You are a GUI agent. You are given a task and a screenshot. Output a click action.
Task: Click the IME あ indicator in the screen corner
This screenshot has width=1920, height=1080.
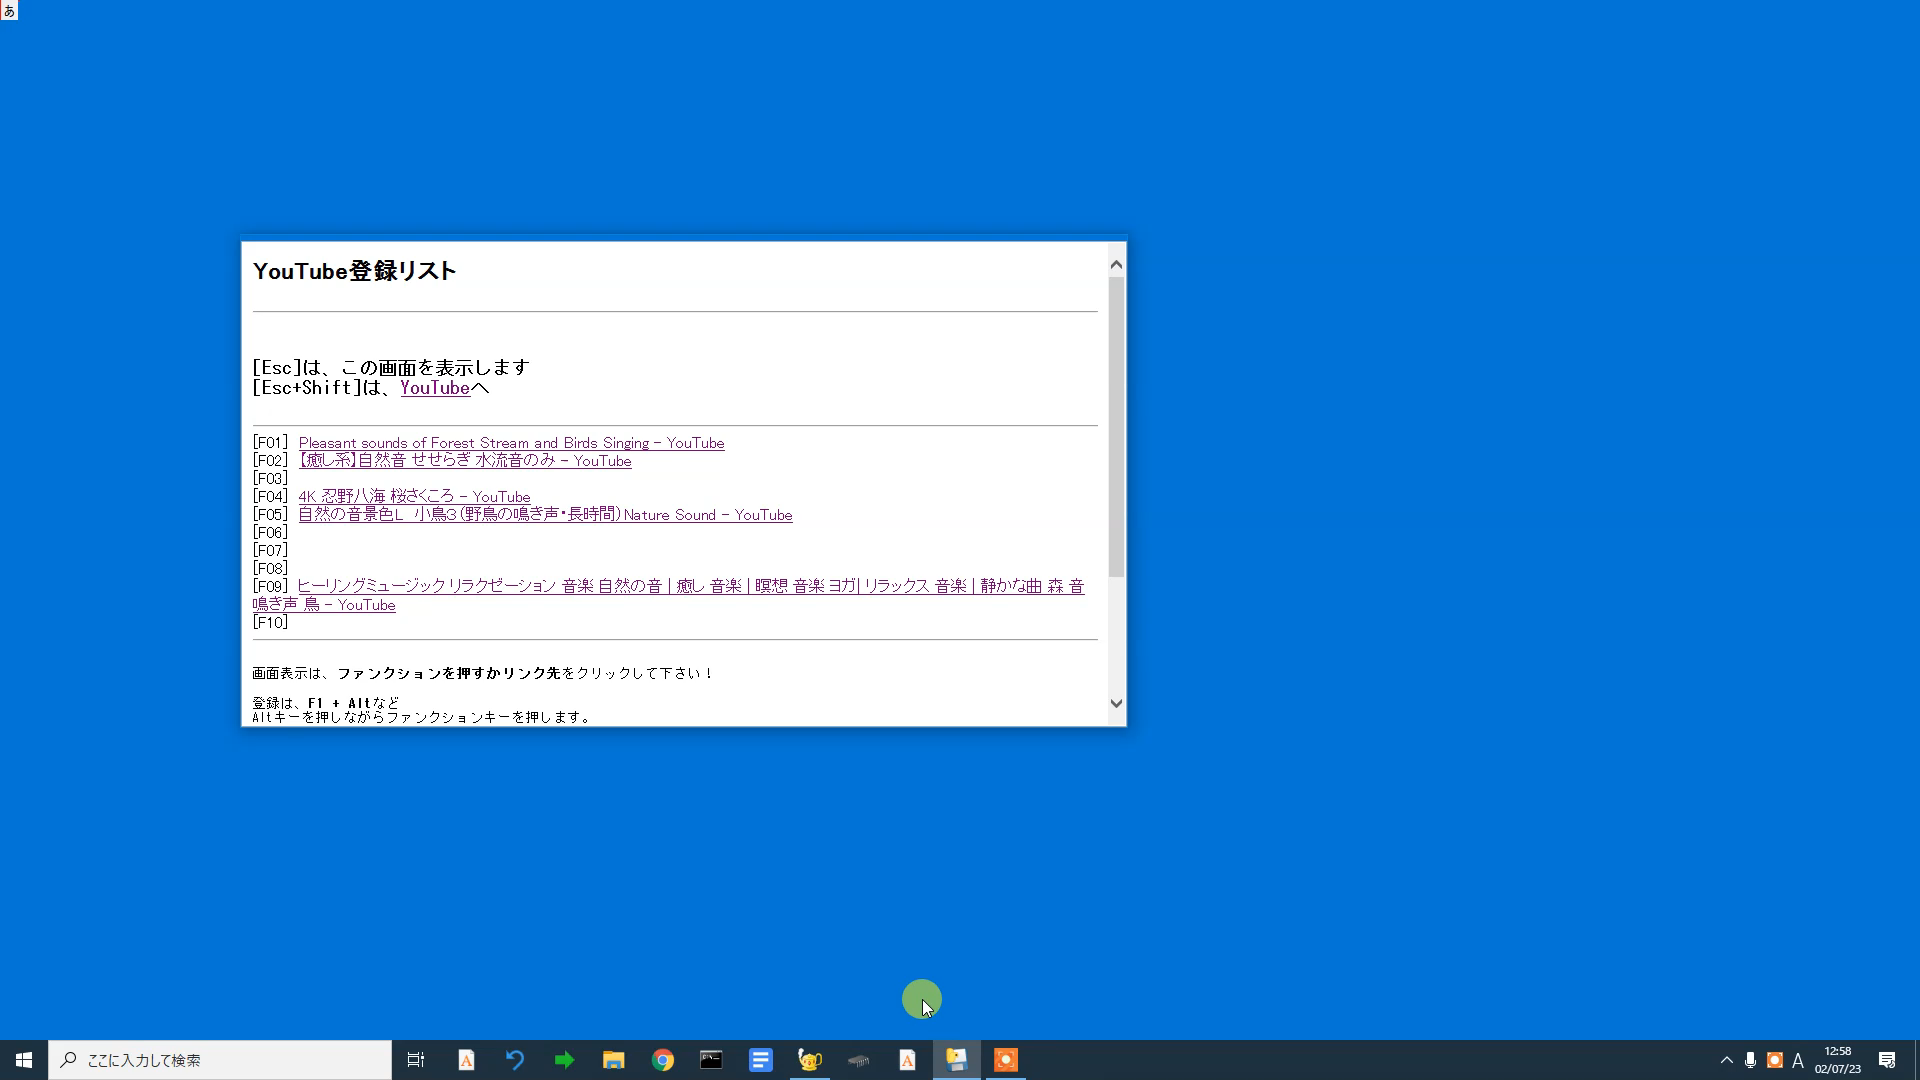pos(9,10)
